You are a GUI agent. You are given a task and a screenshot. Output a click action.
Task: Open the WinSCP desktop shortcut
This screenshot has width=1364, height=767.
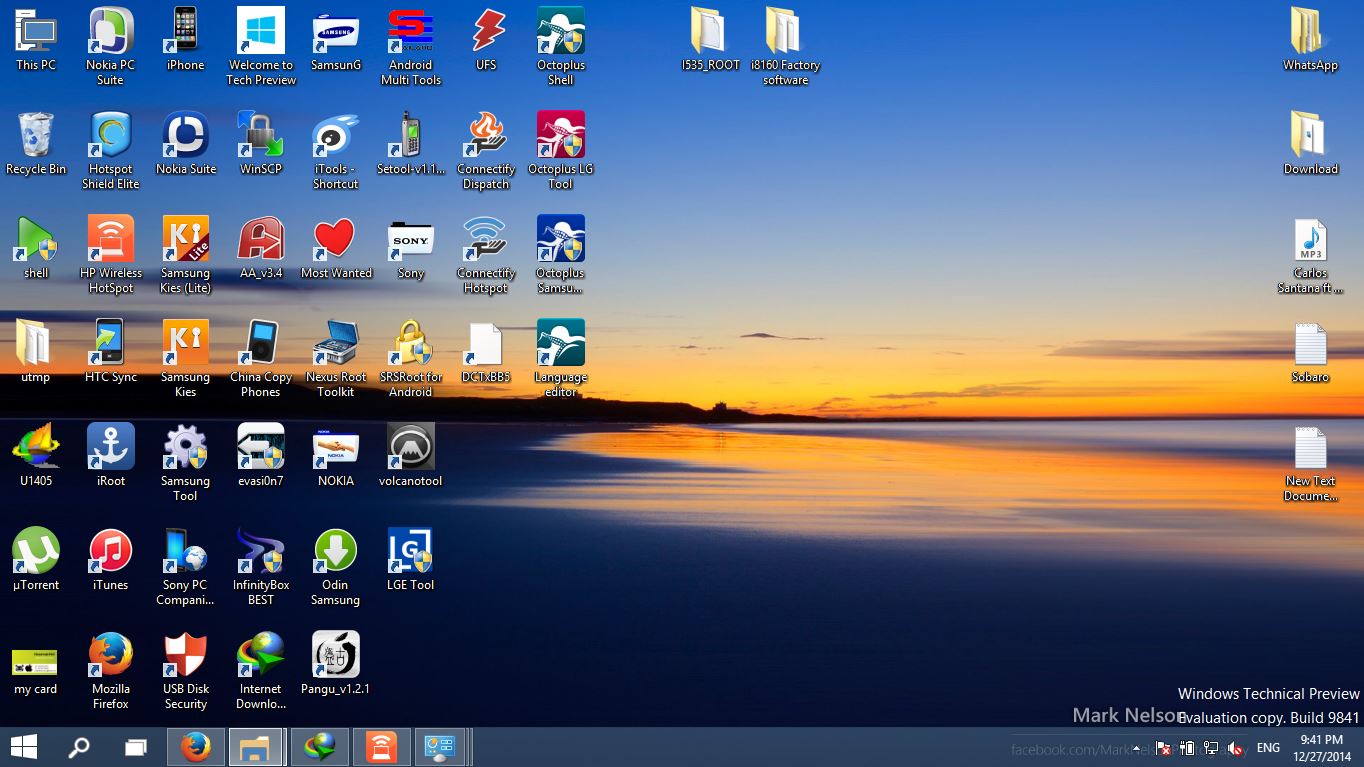point(260,144)
